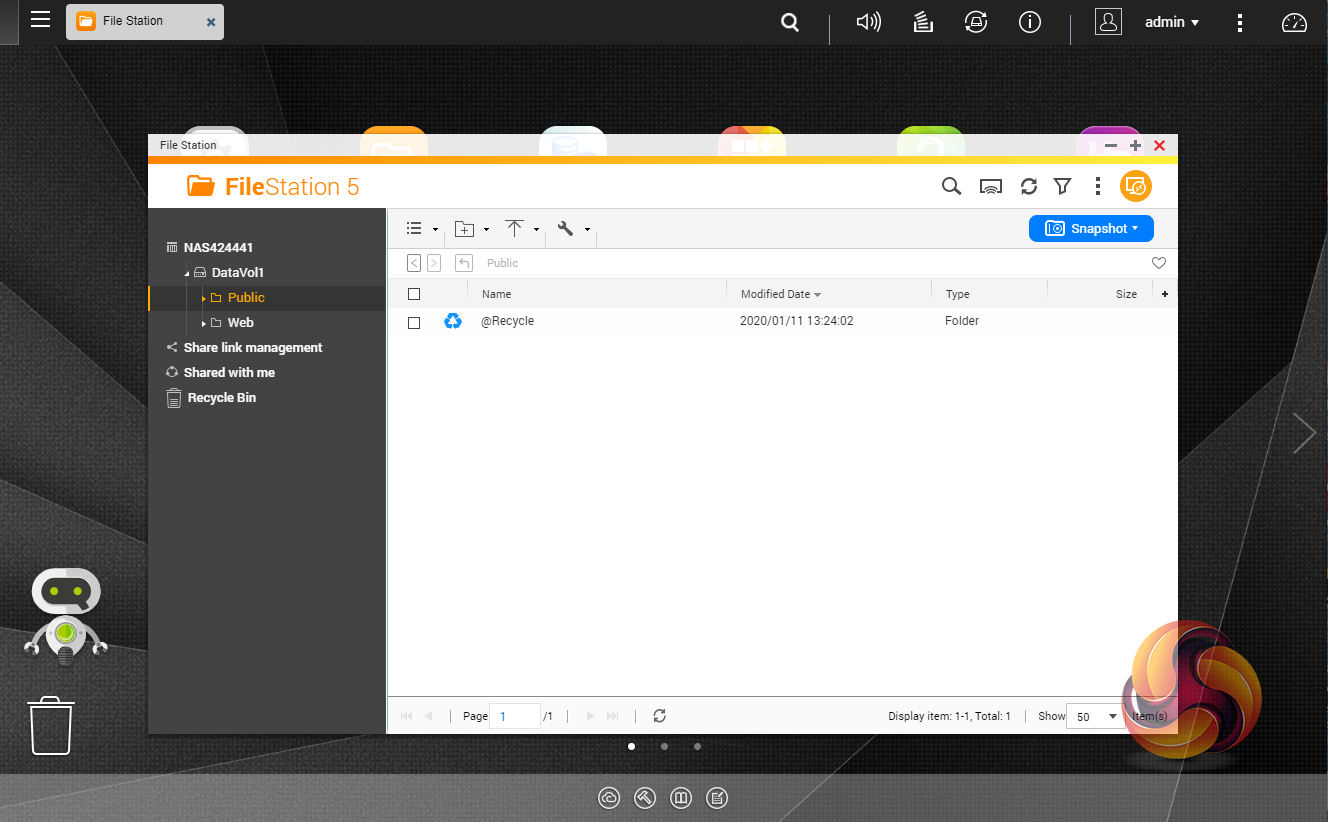The width and height of the screenshot is (1329, 822).
Task: Tick the select-all checkbox in the header row
Action: (x=414, y=294)
